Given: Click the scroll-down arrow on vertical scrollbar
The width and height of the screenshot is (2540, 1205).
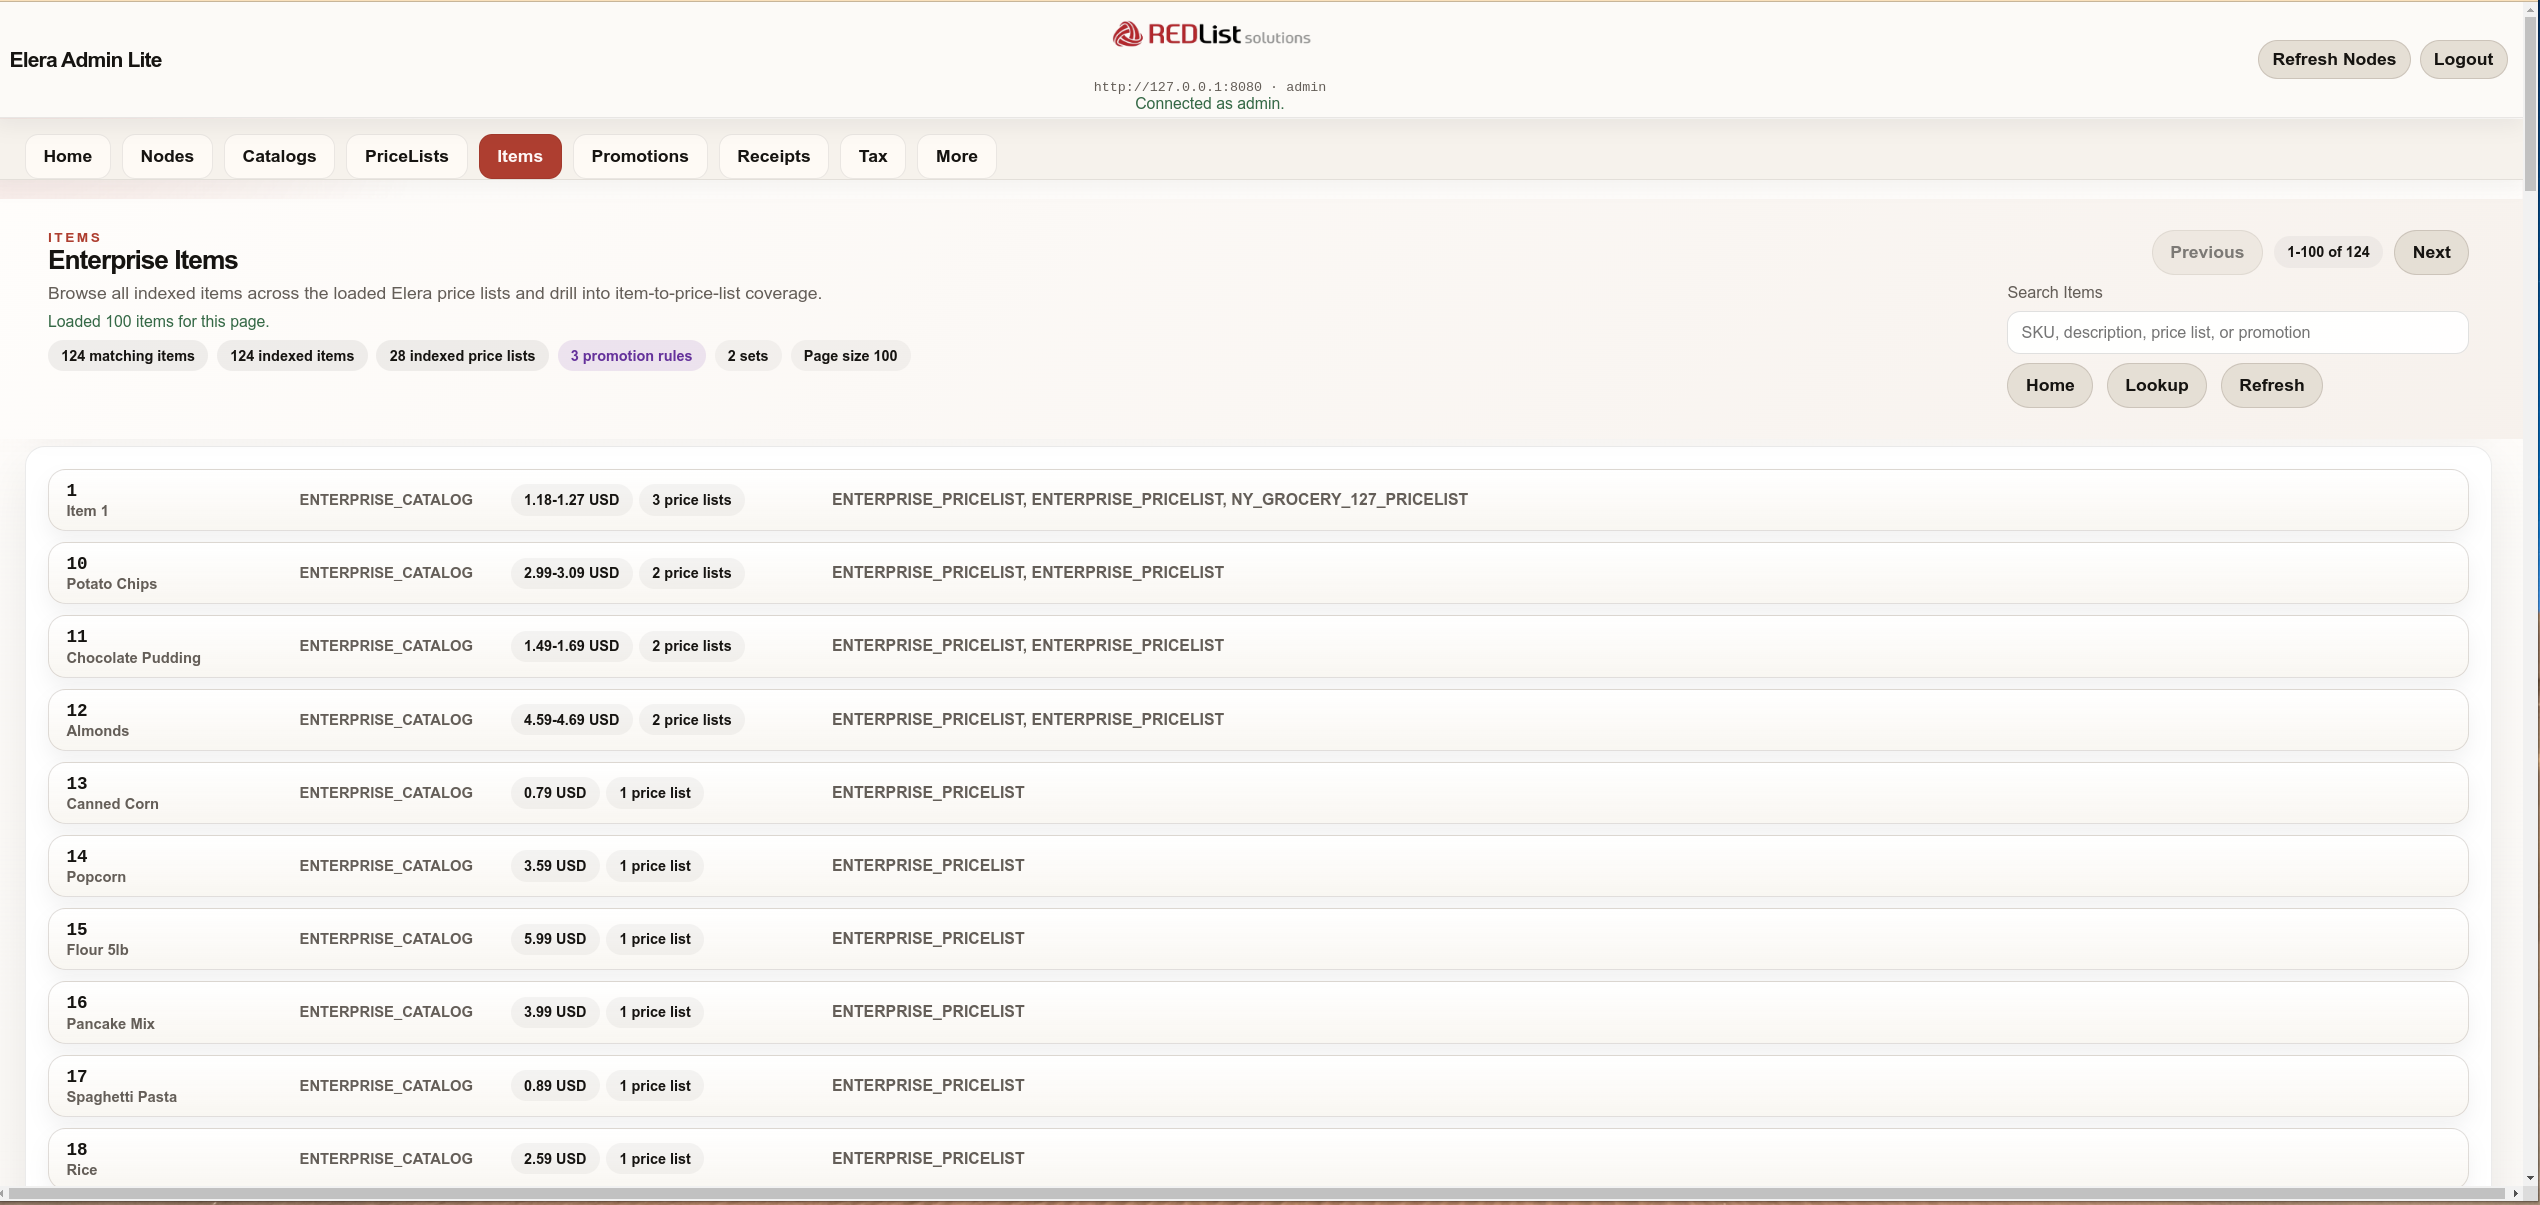Looking at the screenshot, I should tap(2531, 1179).
